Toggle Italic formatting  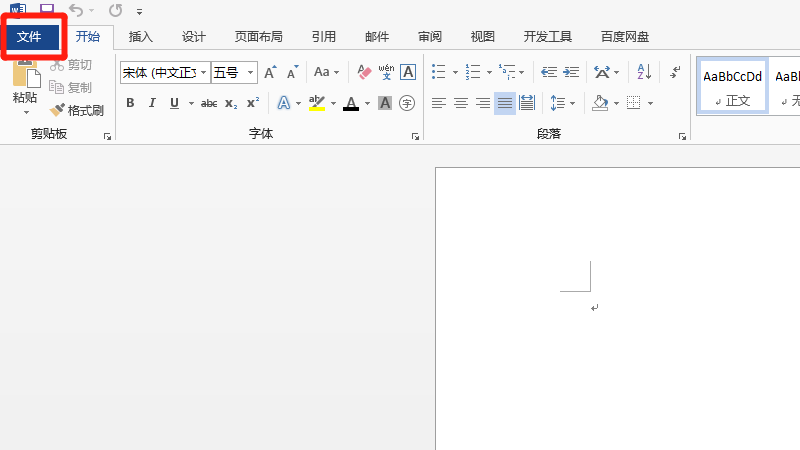coord(152,103)
